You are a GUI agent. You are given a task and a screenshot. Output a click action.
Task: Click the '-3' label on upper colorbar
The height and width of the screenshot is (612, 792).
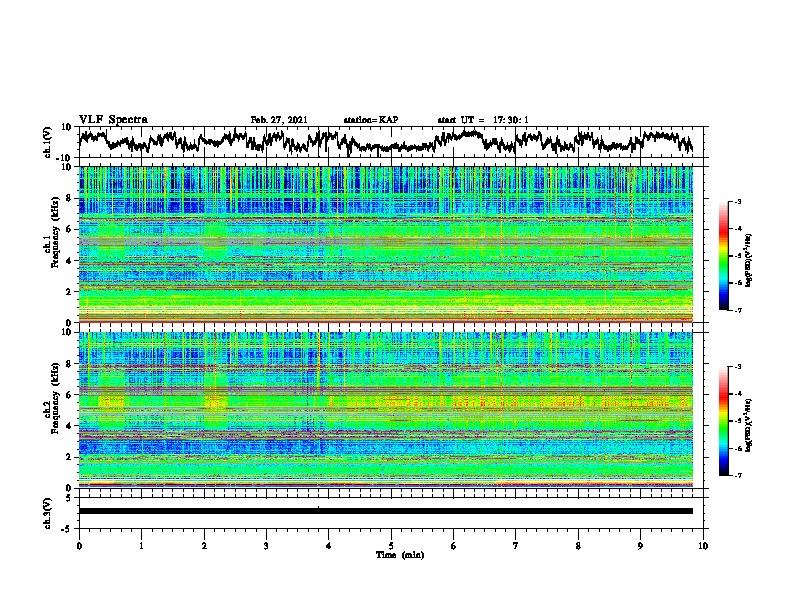(x=737, y=202)
